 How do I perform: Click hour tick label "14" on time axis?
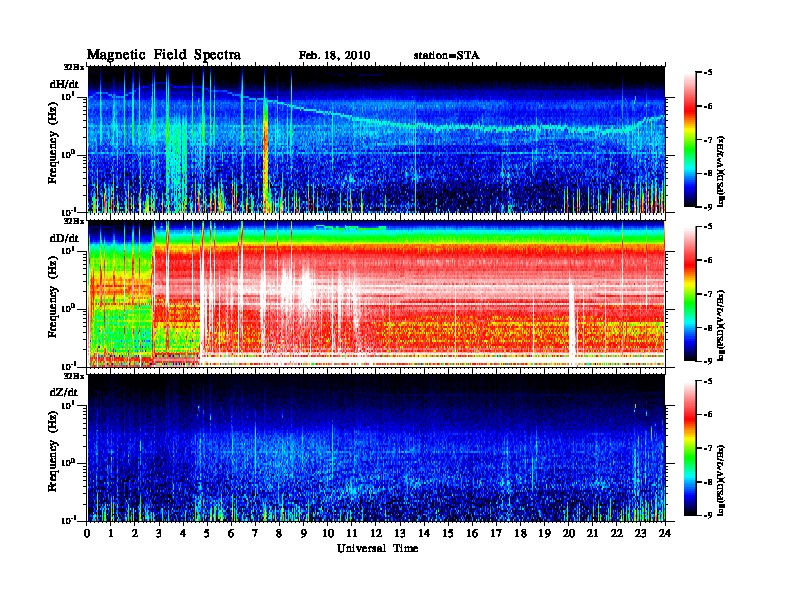[x=424, y=533]
